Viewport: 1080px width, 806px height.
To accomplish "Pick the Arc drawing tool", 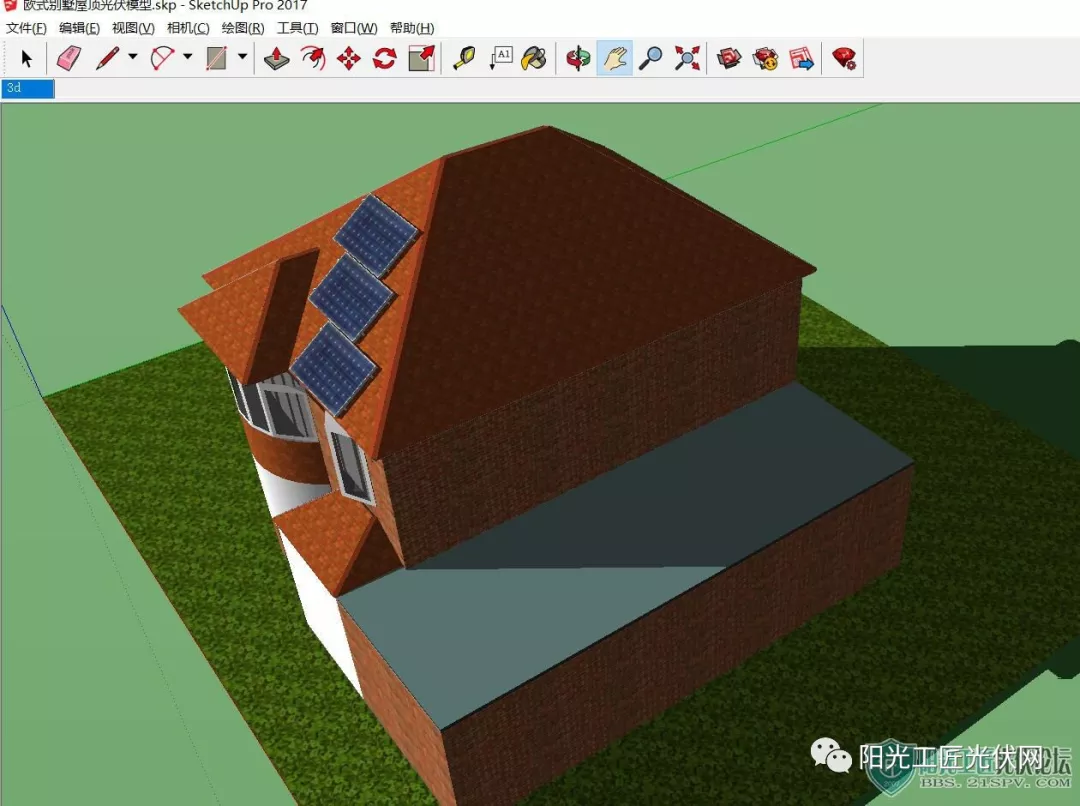I will click(x=163, y=59).
